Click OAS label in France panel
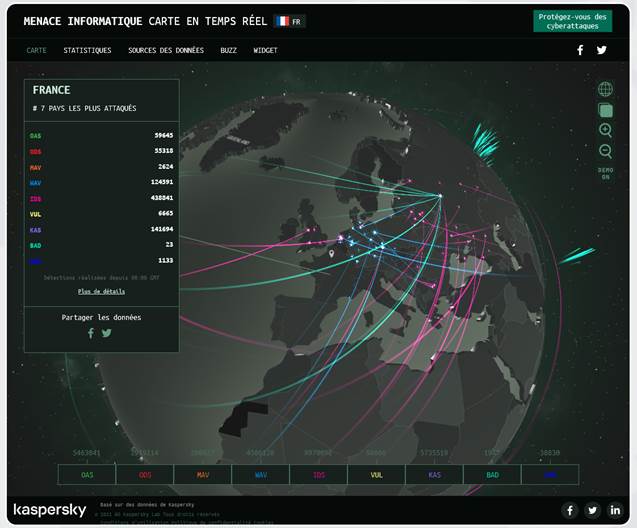 [35, 136]
